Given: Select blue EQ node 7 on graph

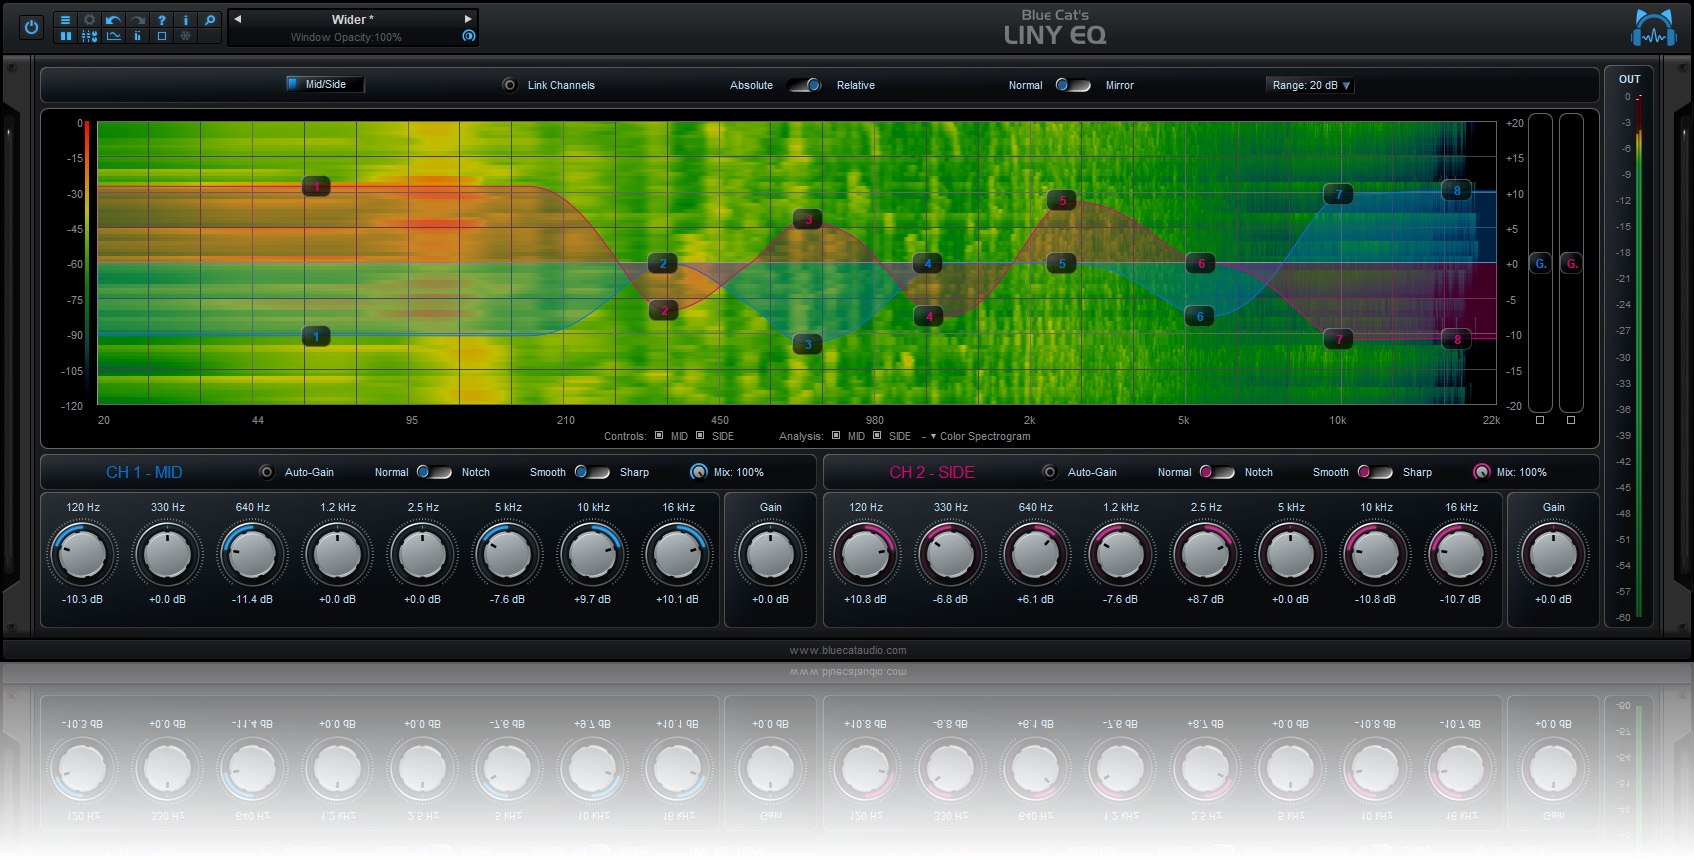Looking at the screenshot, I should [1338, 194].
